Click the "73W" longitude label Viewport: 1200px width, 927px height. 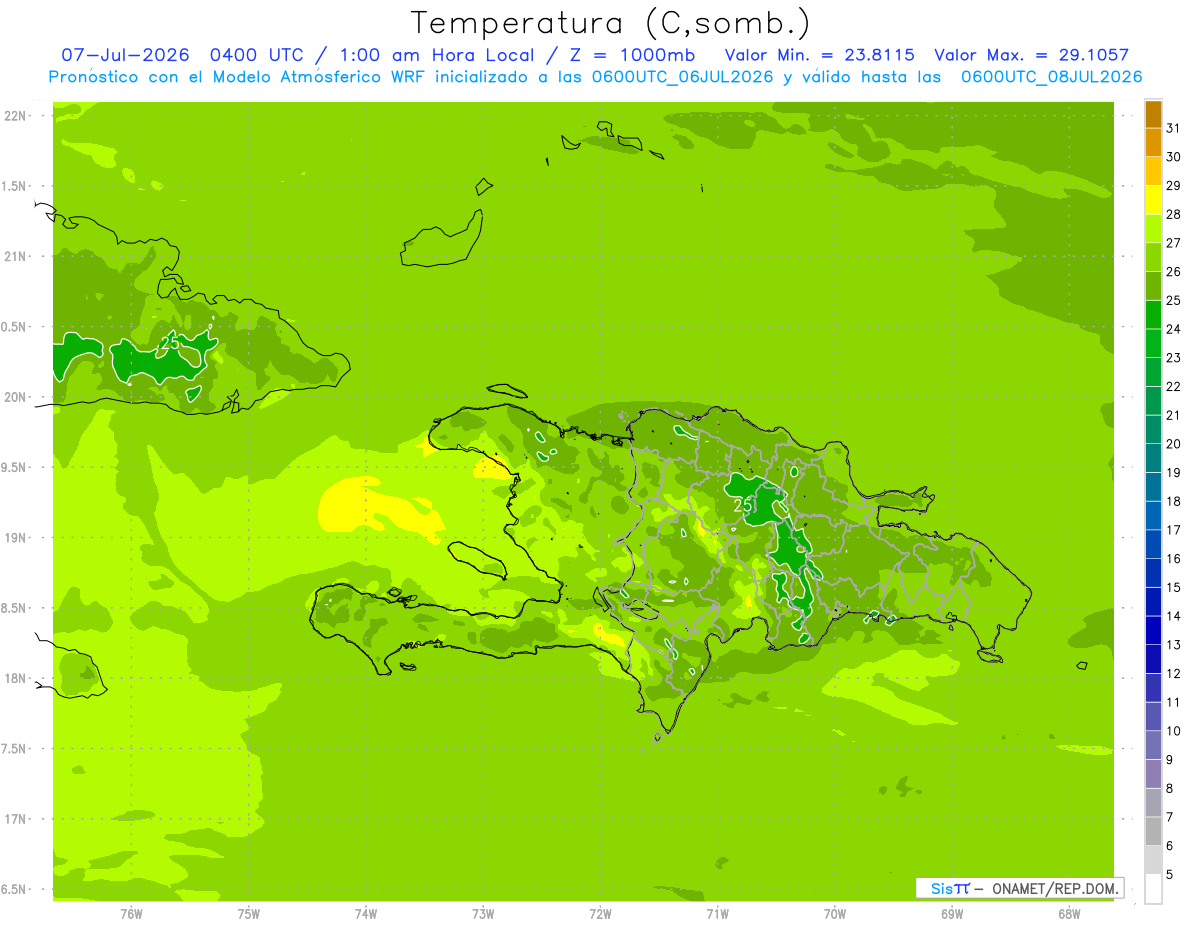[482, 914]
